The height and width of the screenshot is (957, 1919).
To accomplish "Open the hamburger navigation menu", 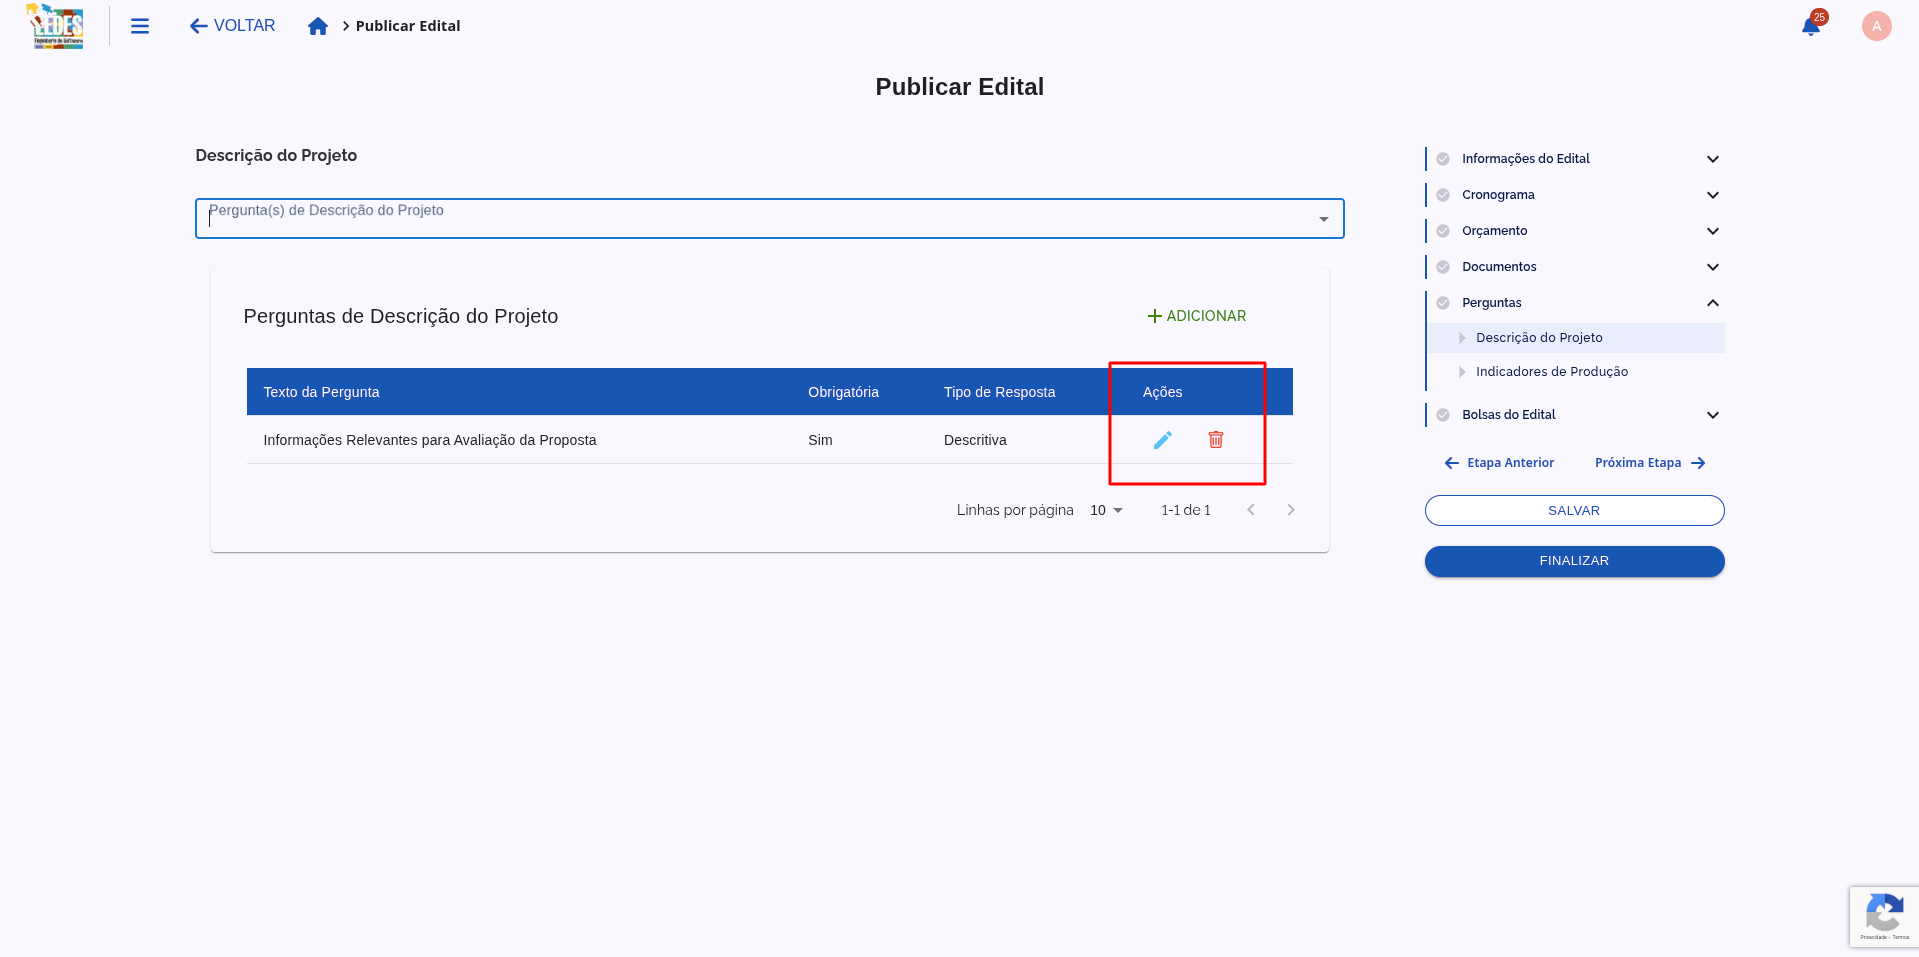I will click(x=140, y=26).
